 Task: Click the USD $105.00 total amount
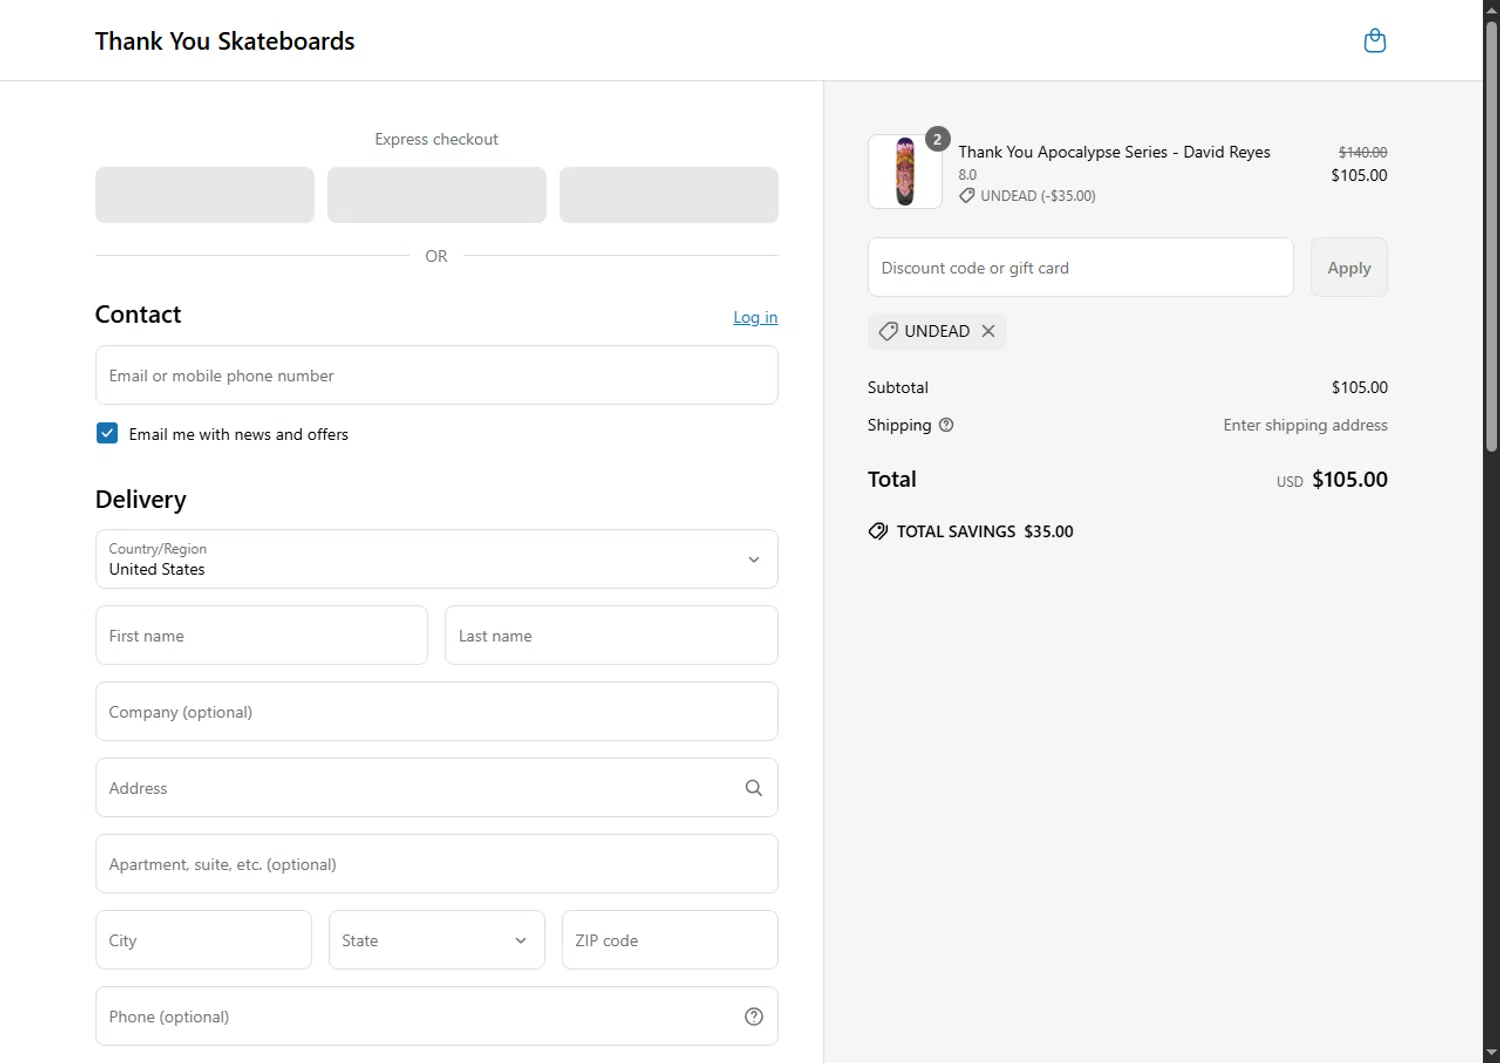coord(1332,480)
